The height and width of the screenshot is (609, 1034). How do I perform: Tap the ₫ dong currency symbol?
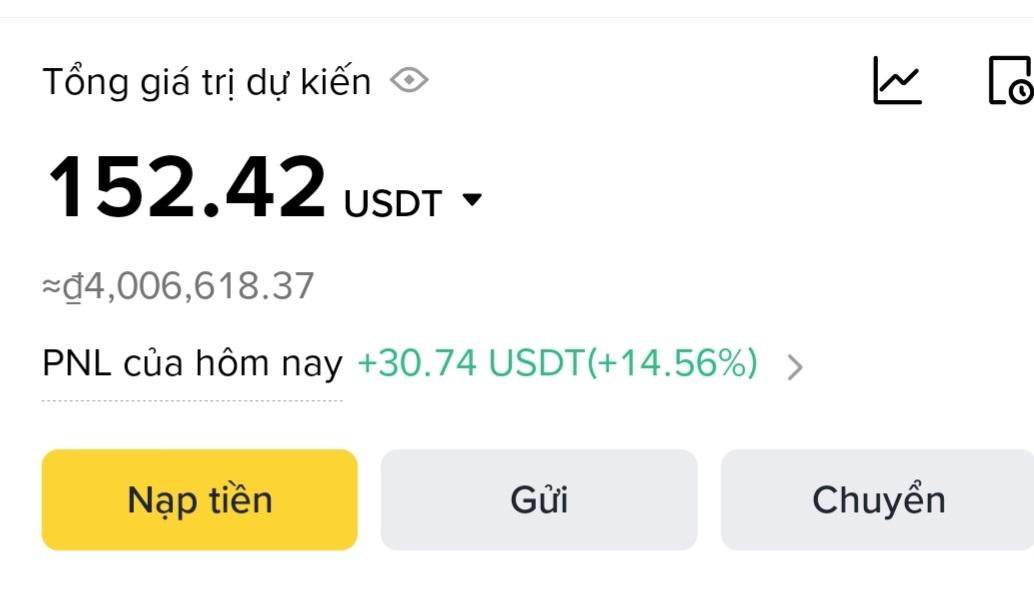(72, 287)
